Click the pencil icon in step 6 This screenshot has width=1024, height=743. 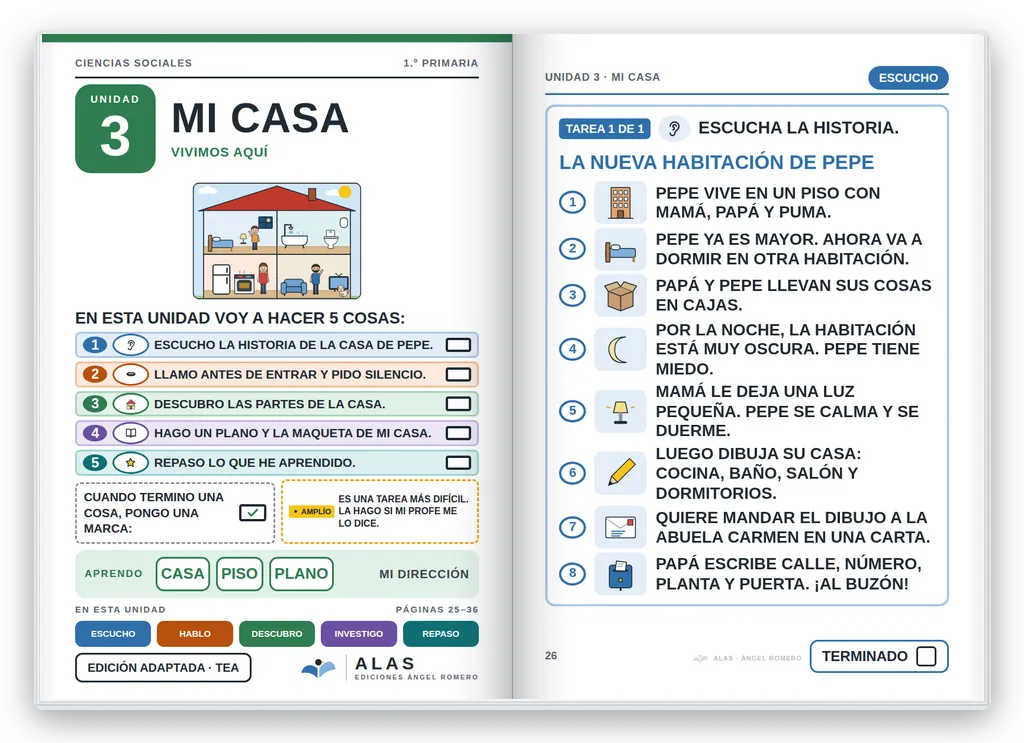[620, 473]
